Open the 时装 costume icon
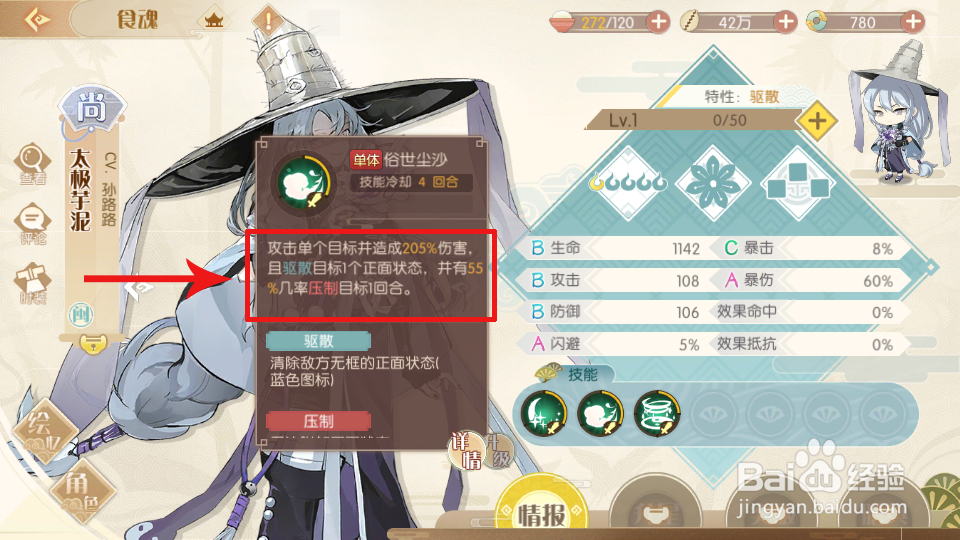The height and width of the screenshot is (540, 960). click(x=32, y=283)
